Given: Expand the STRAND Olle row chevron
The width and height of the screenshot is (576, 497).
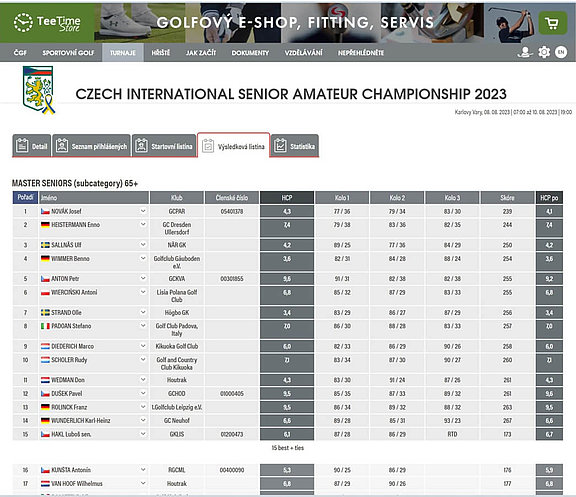Looking at the screenshot, I should [x=143, y=312].
